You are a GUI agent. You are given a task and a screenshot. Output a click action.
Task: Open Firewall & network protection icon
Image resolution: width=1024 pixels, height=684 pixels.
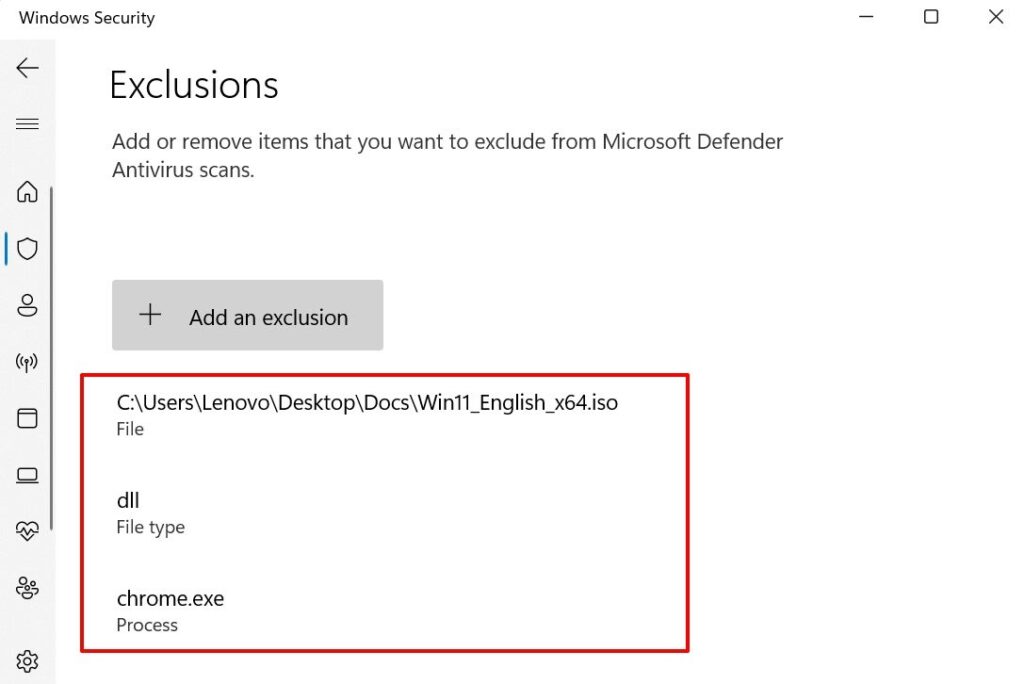27,361
